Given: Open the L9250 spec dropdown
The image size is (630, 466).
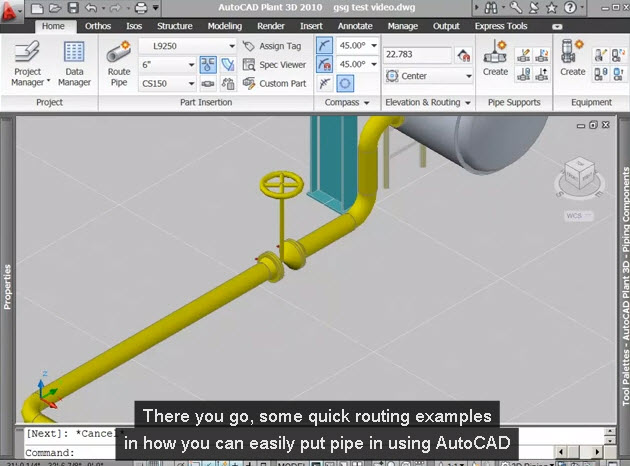Looking at the screenshot, I should [x=232, y=46].
